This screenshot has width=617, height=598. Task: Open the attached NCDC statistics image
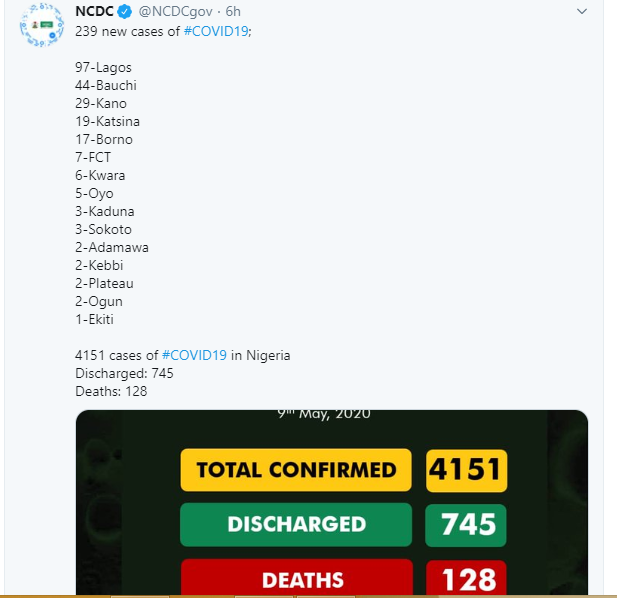[332, 502]
